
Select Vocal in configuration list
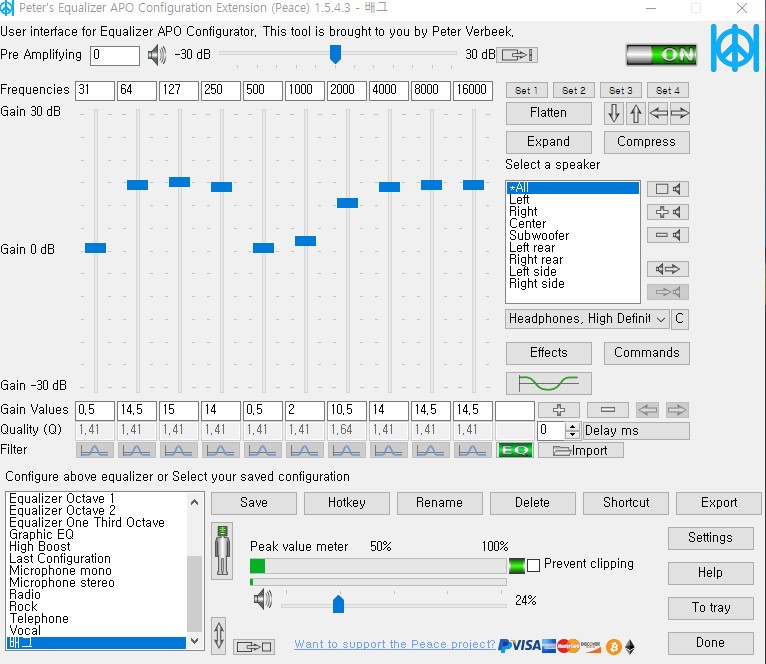point(97,631)
